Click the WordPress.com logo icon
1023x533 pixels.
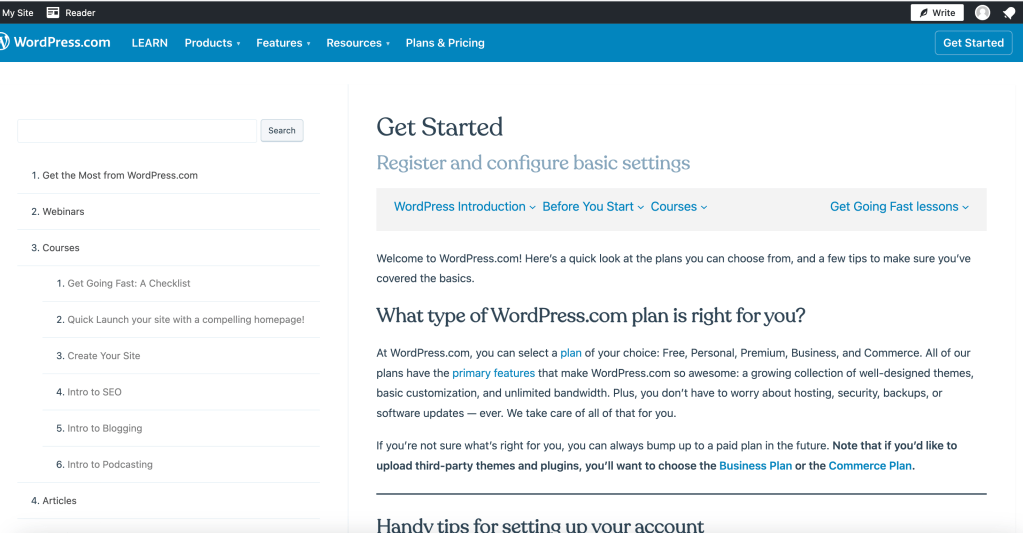tap(3, 43)
